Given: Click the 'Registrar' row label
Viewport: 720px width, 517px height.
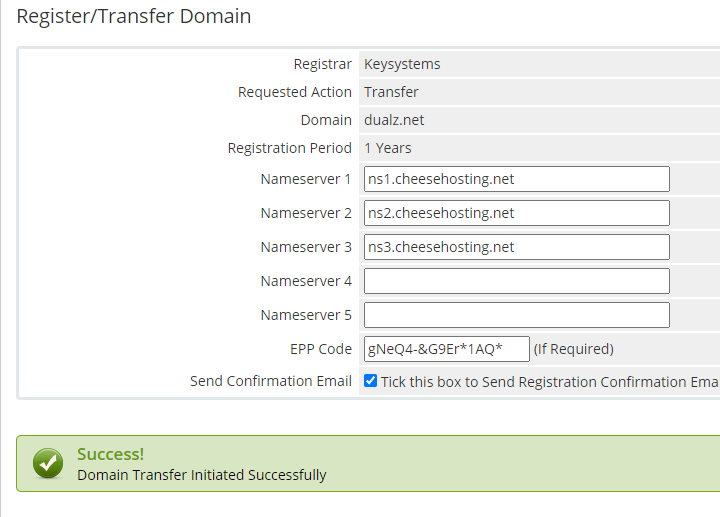Looking at the screenshot, I should pos(322,64).
